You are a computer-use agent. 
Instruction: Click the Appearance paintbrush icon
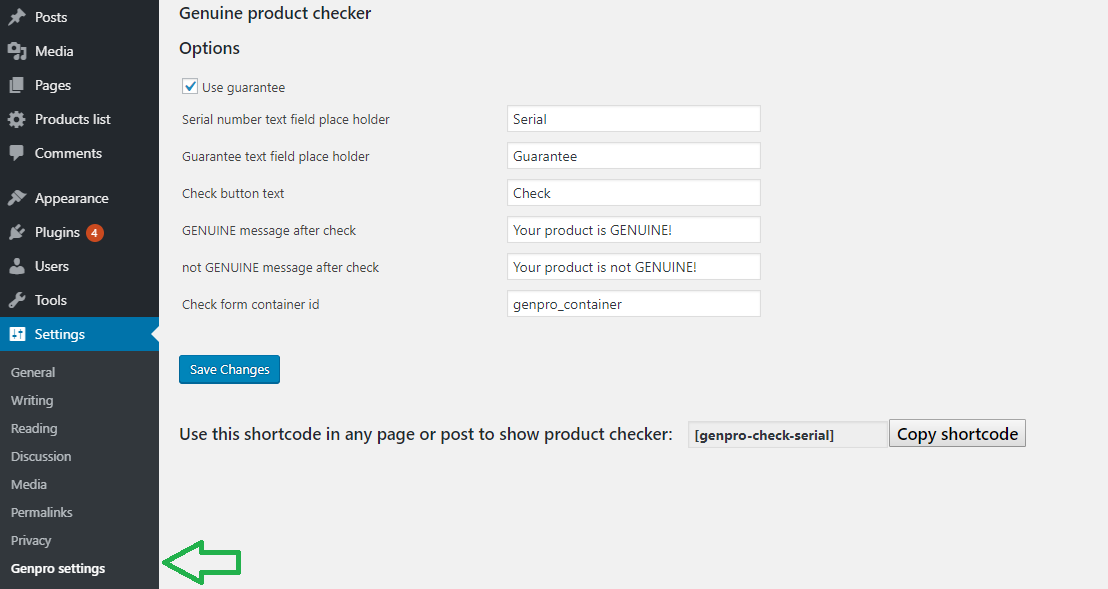tap(17, 198)
